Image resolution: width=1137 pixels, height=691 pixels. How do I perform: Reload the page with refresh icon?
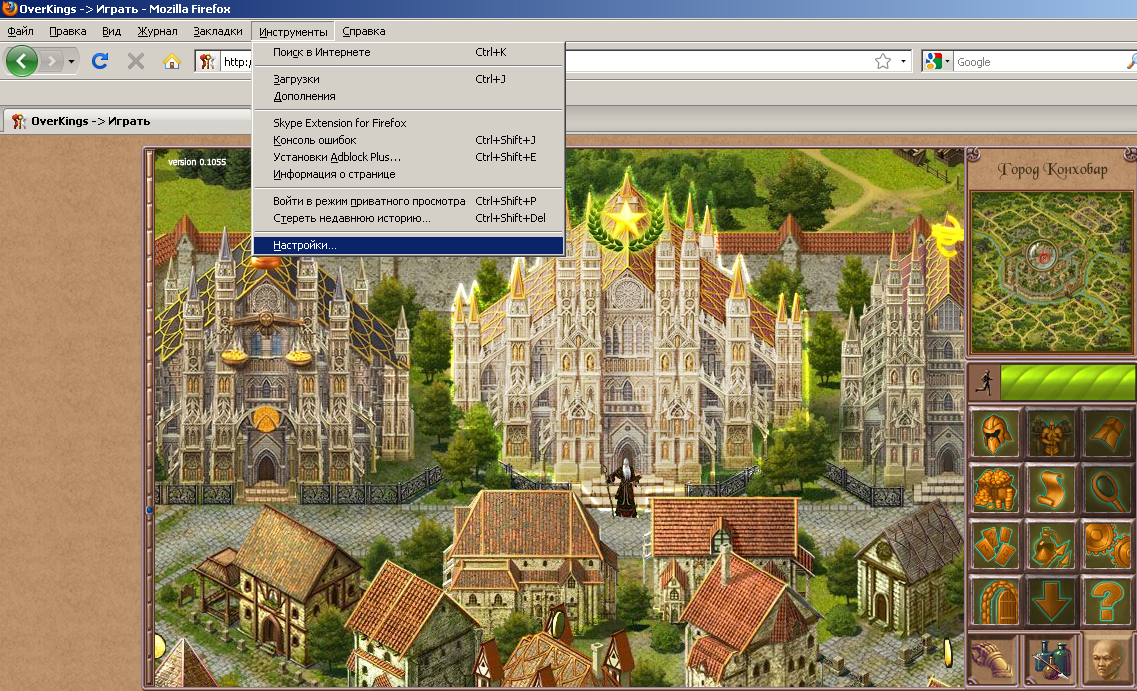tap(100, 61)
